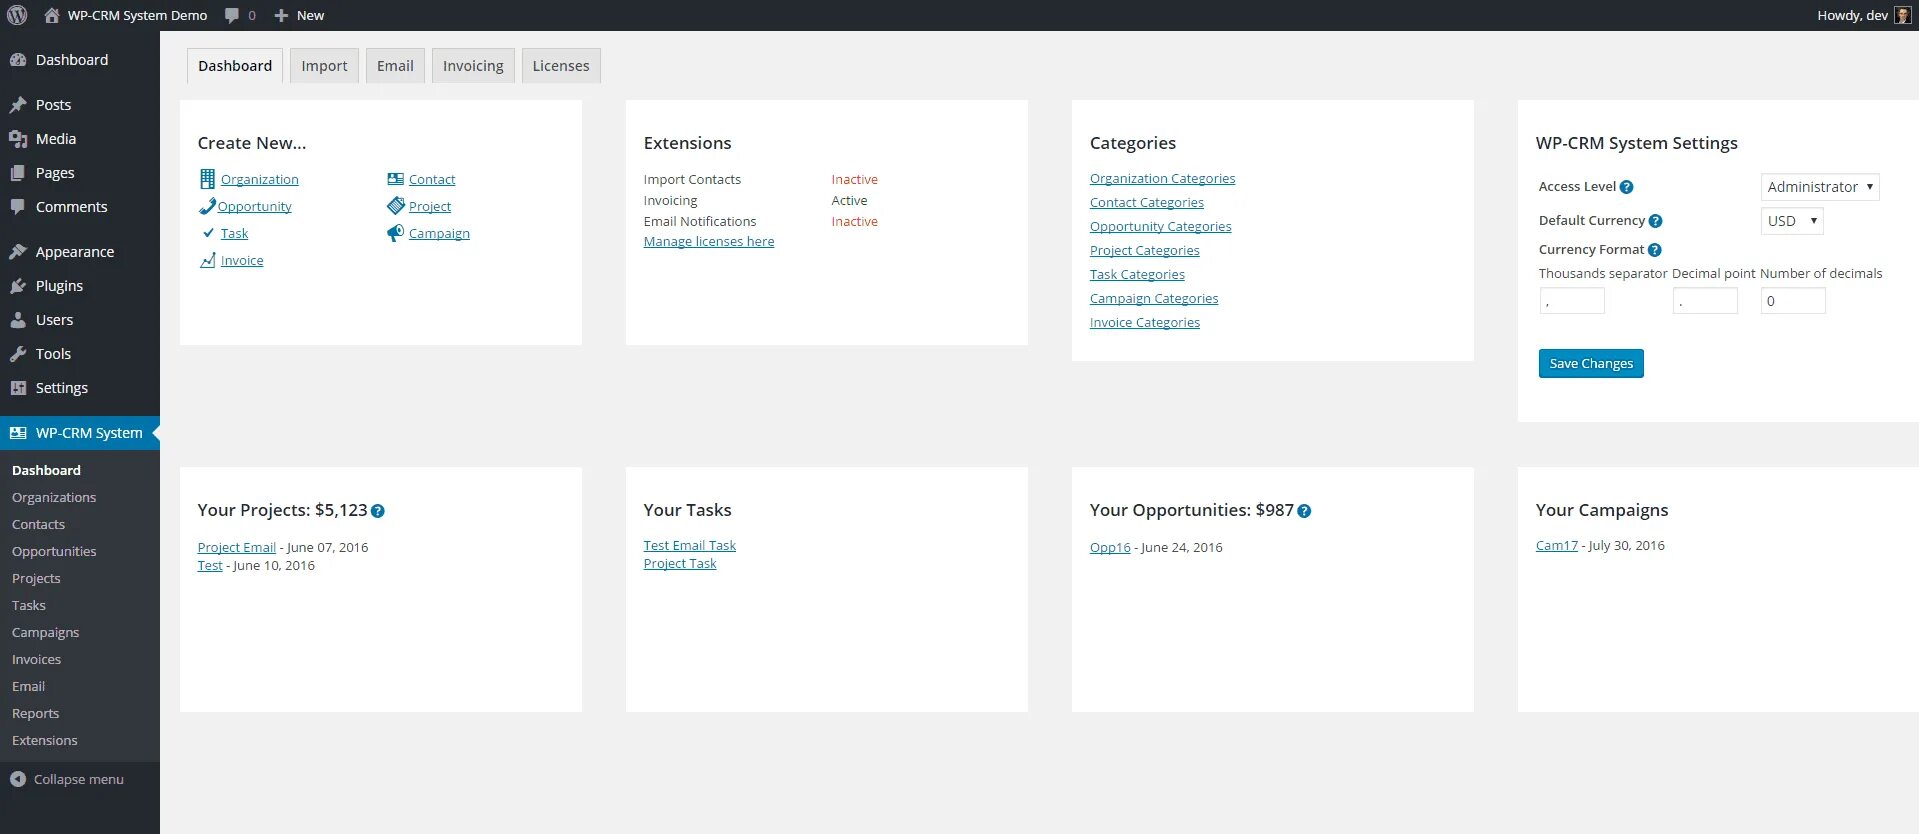Open Organizations in WP-CRM submenu
This screenshot has height=834, width=1919.
click(54, 497)
